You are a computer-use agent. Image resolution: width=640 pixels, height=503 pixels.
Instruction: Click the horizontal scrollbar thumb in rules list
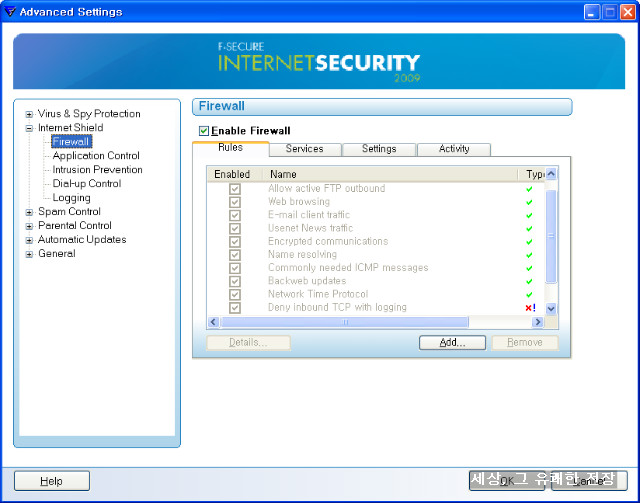coord(344,322)
